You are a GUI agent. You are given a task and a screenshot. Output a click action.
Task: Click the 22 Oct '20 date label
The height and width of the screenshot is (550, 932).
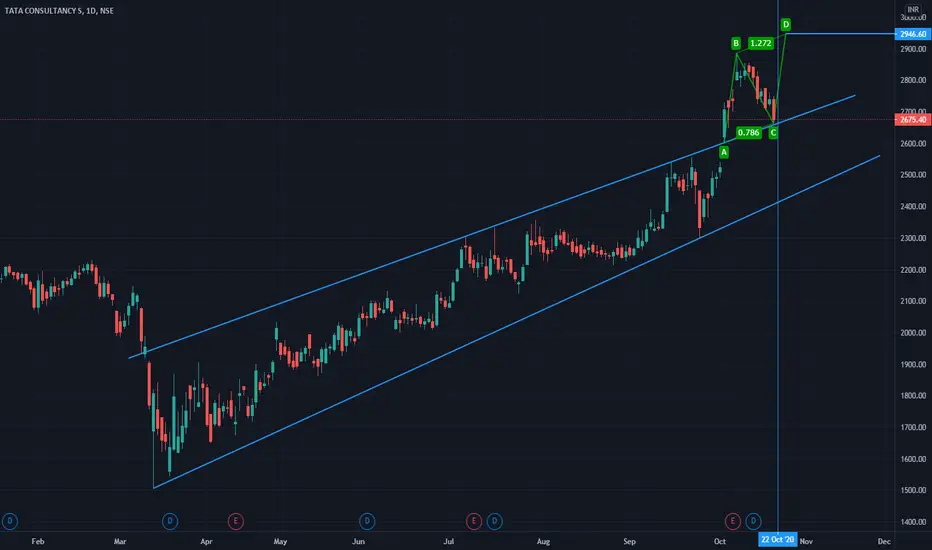click(777, 540)
